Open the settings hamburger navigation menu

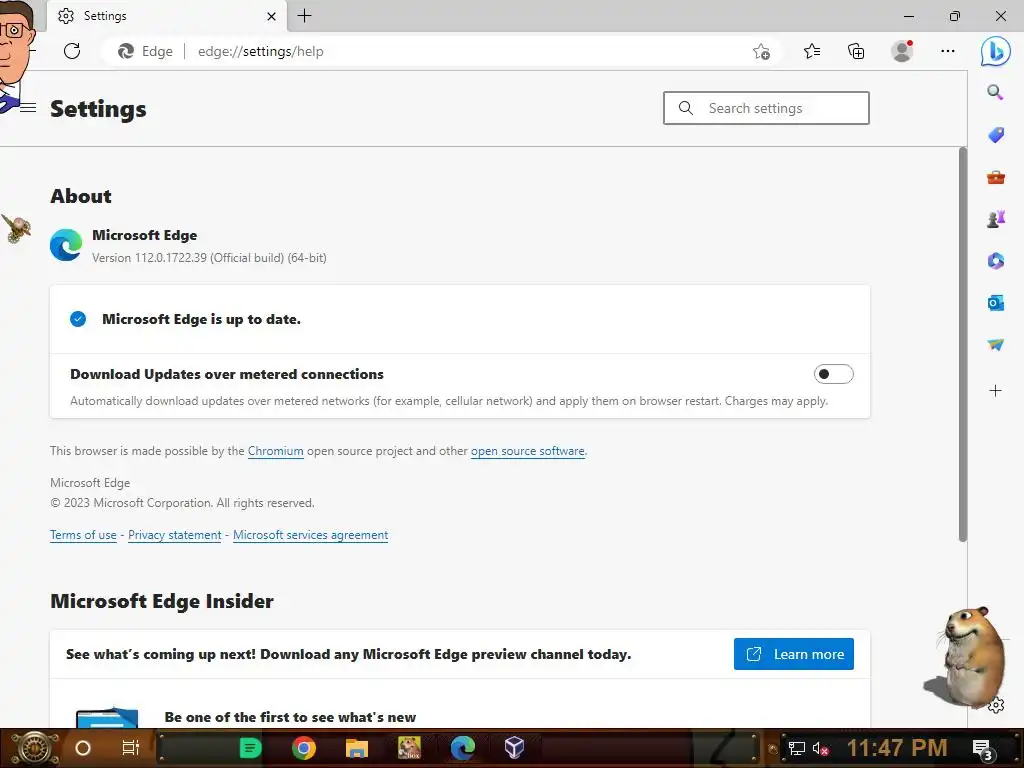click(x=28, y=108)
